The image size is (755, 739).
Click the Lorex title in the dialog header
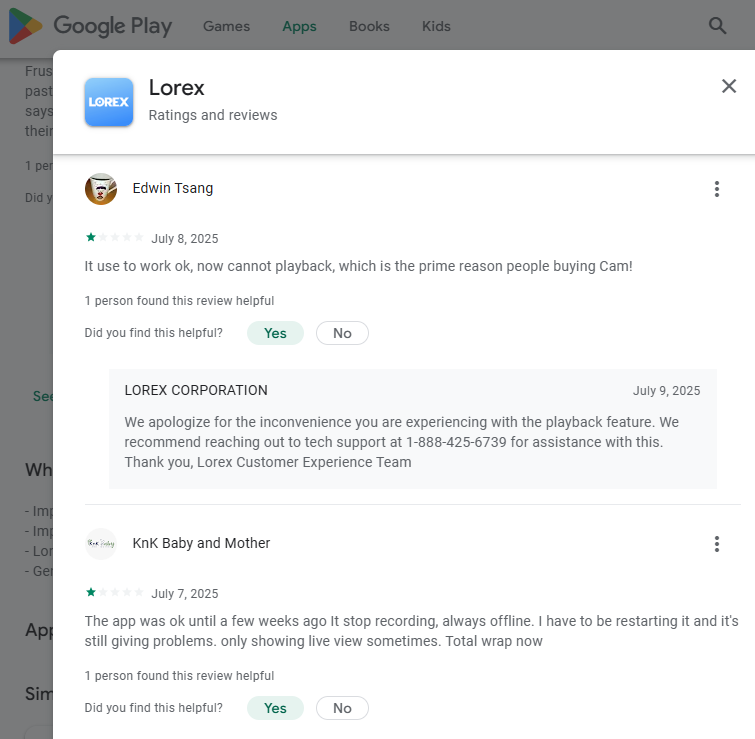pos(176,88)
